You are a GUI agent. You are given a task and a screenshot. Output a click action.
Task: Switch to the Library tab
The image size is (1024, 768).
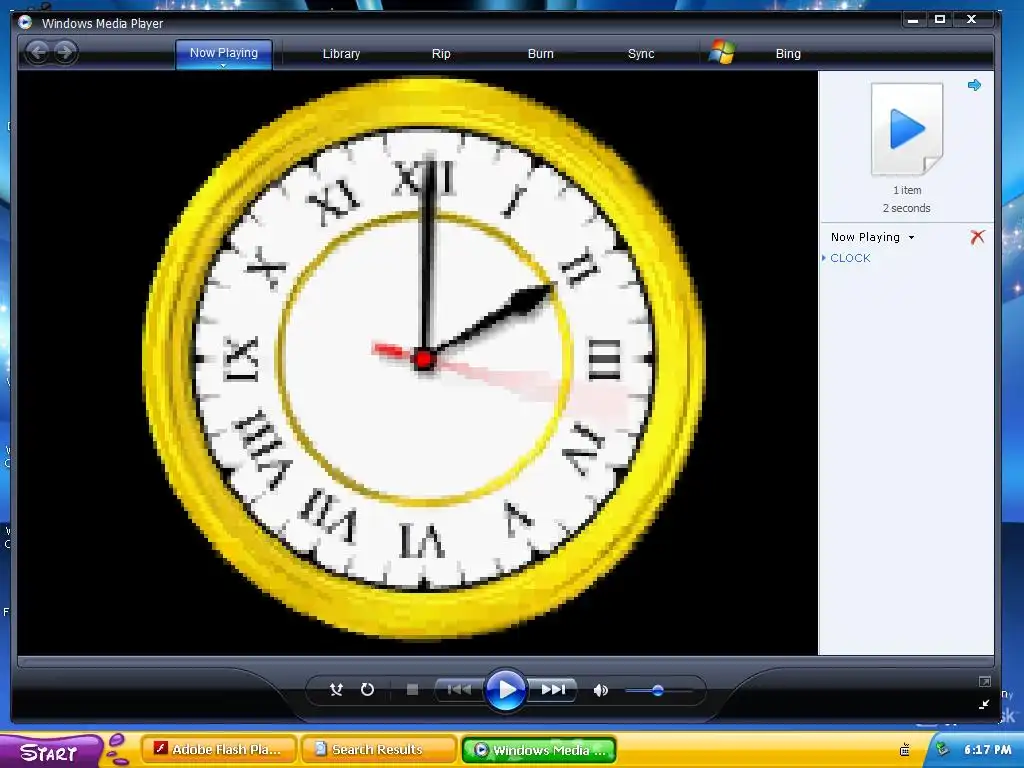tap(341, 54)
